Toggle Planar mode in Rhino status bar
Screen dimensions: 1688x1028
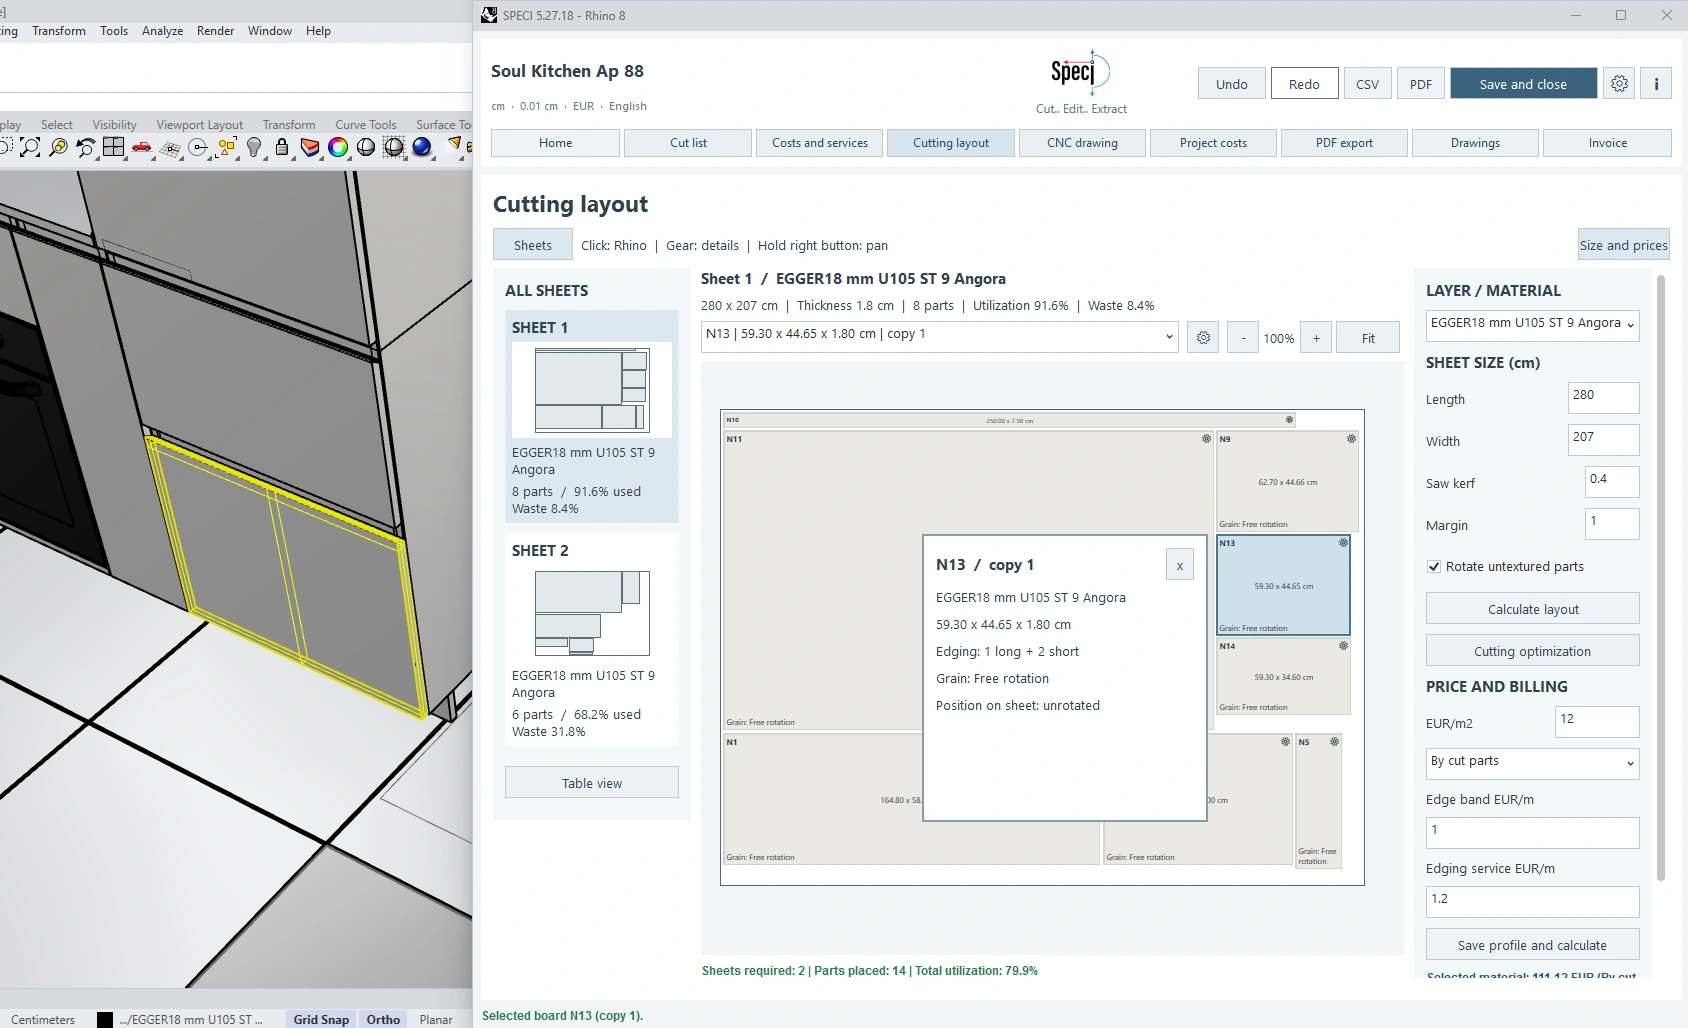[436, 1020]
